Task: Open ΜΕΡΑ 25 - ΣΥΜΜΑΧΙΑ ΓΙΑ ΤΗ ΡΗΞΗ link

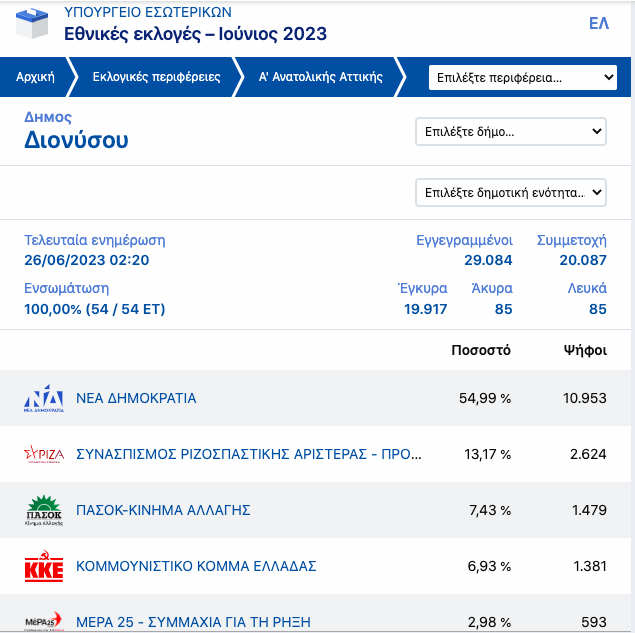Action: pyautogui.click(x=193, y=622)
